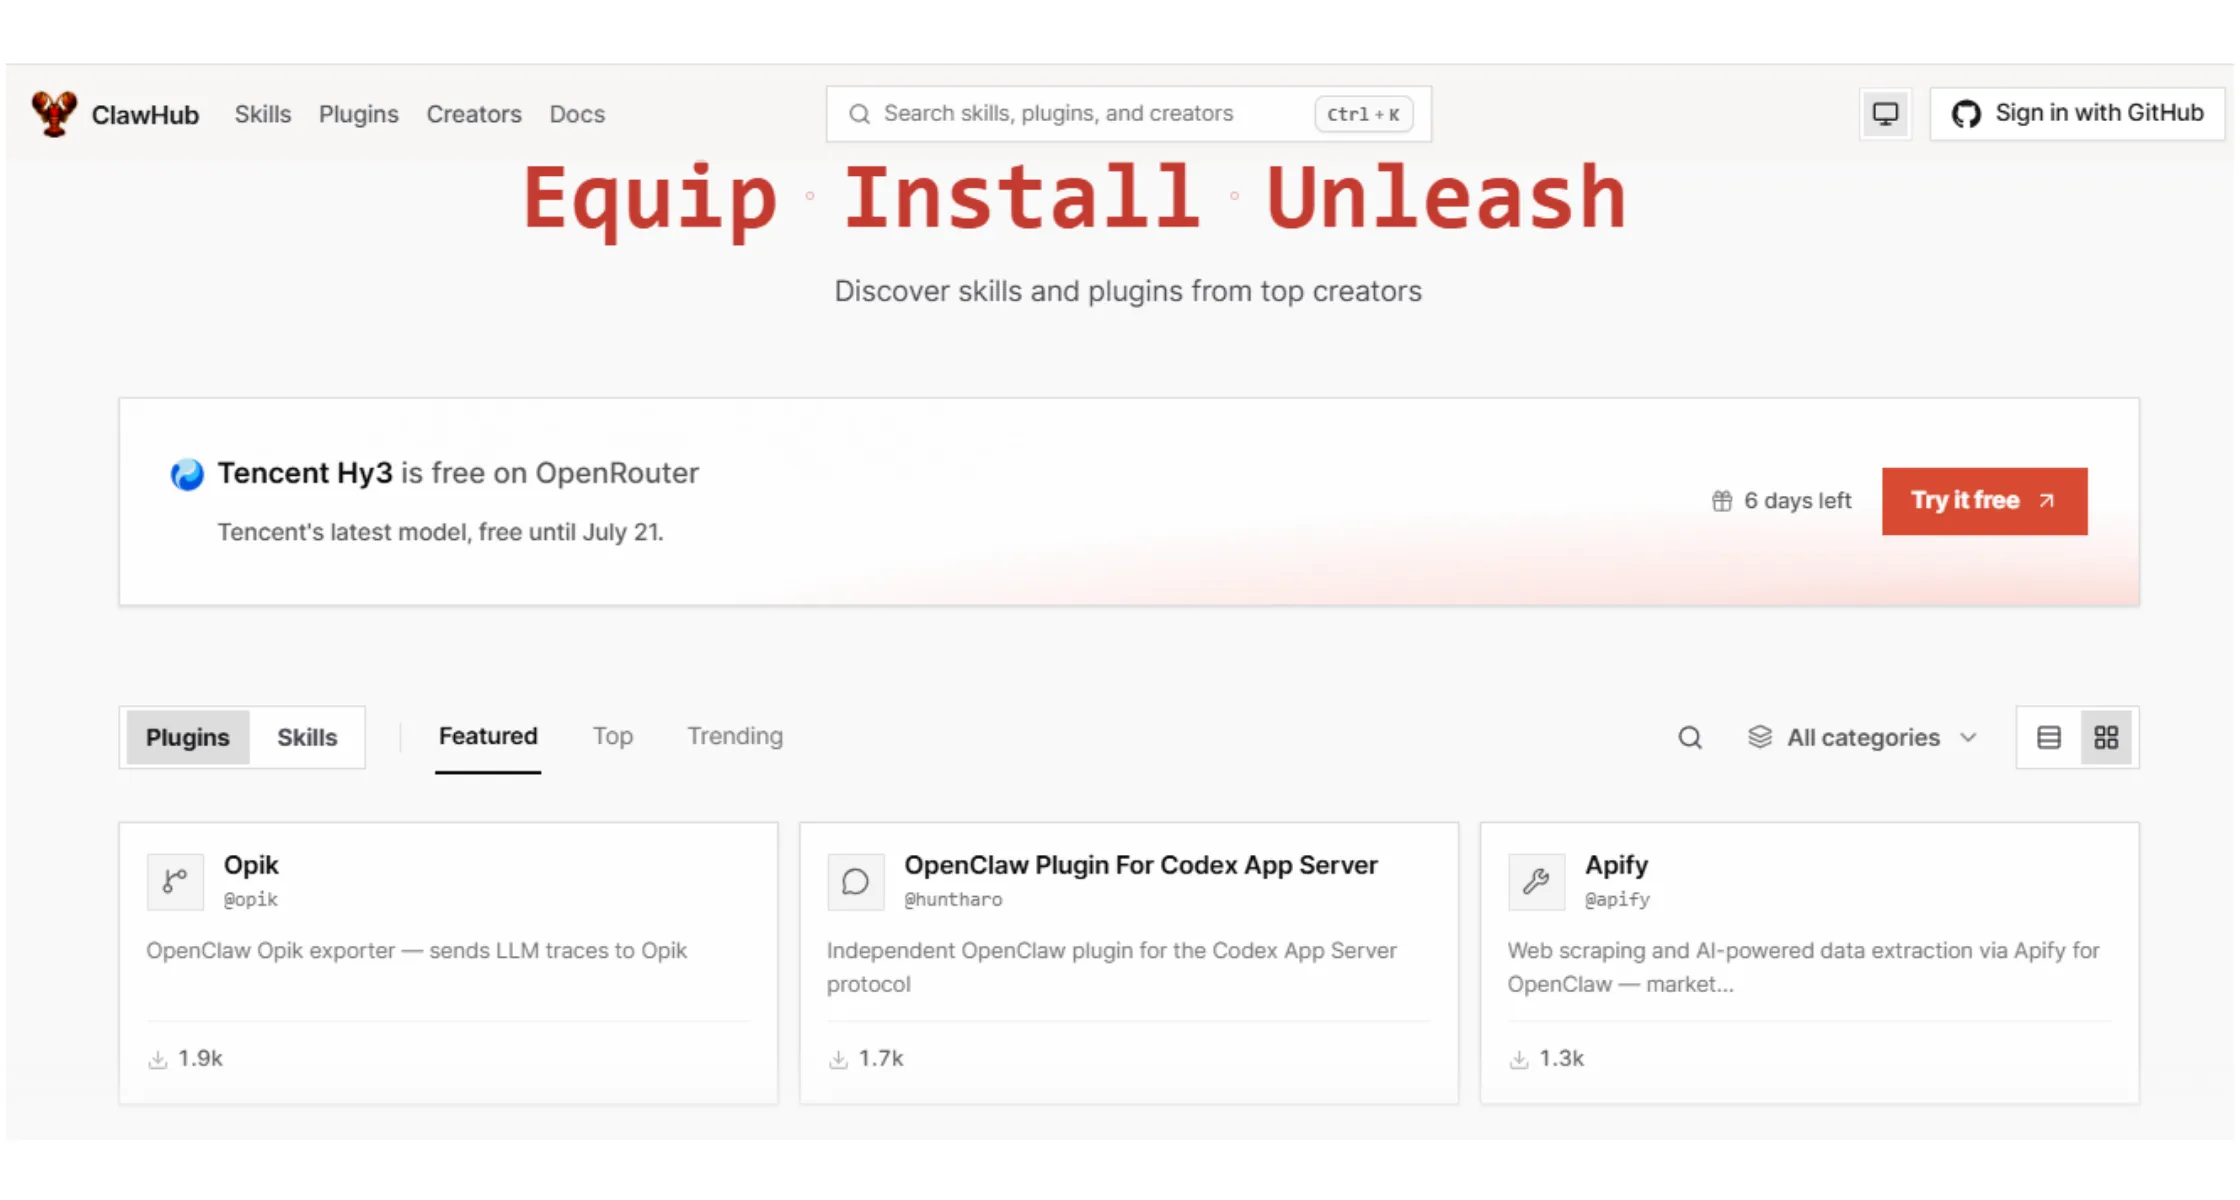Click the Independent OpenClaw plugin description text

click(1112, 967)
